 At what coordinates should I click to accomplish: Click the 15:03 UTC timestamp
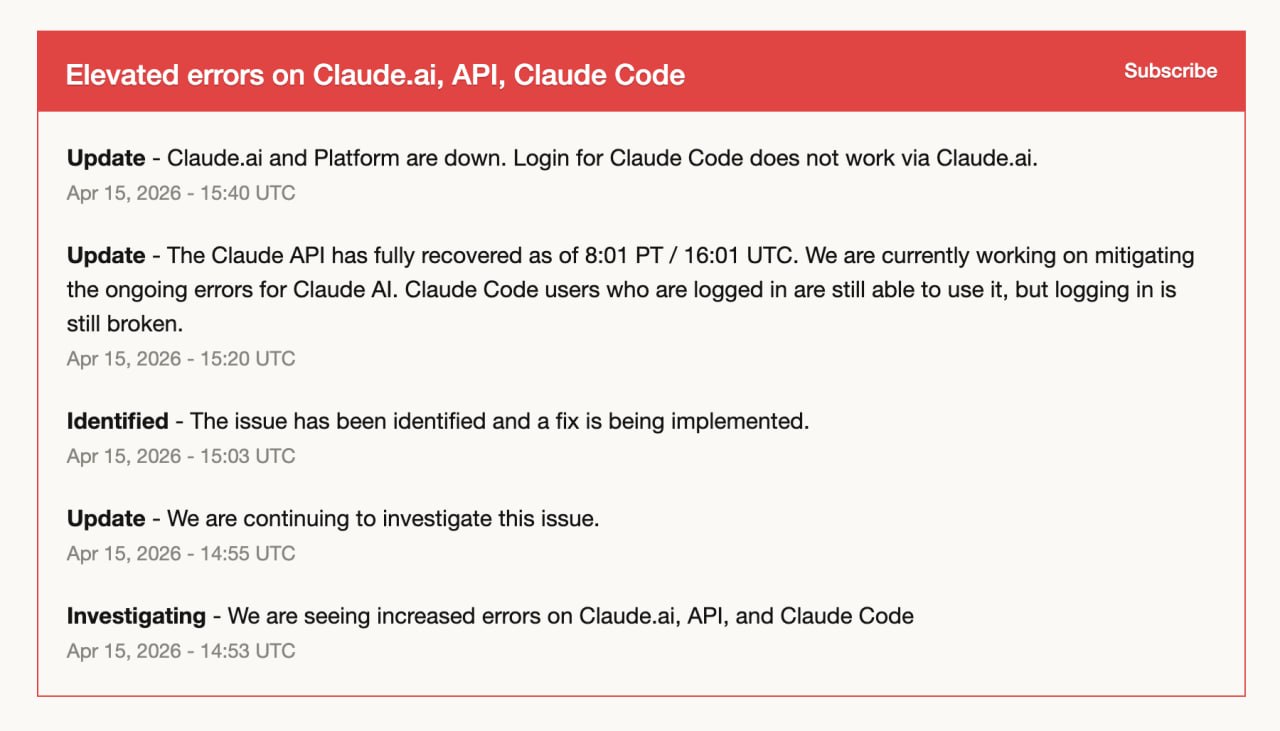pos(181,456)
